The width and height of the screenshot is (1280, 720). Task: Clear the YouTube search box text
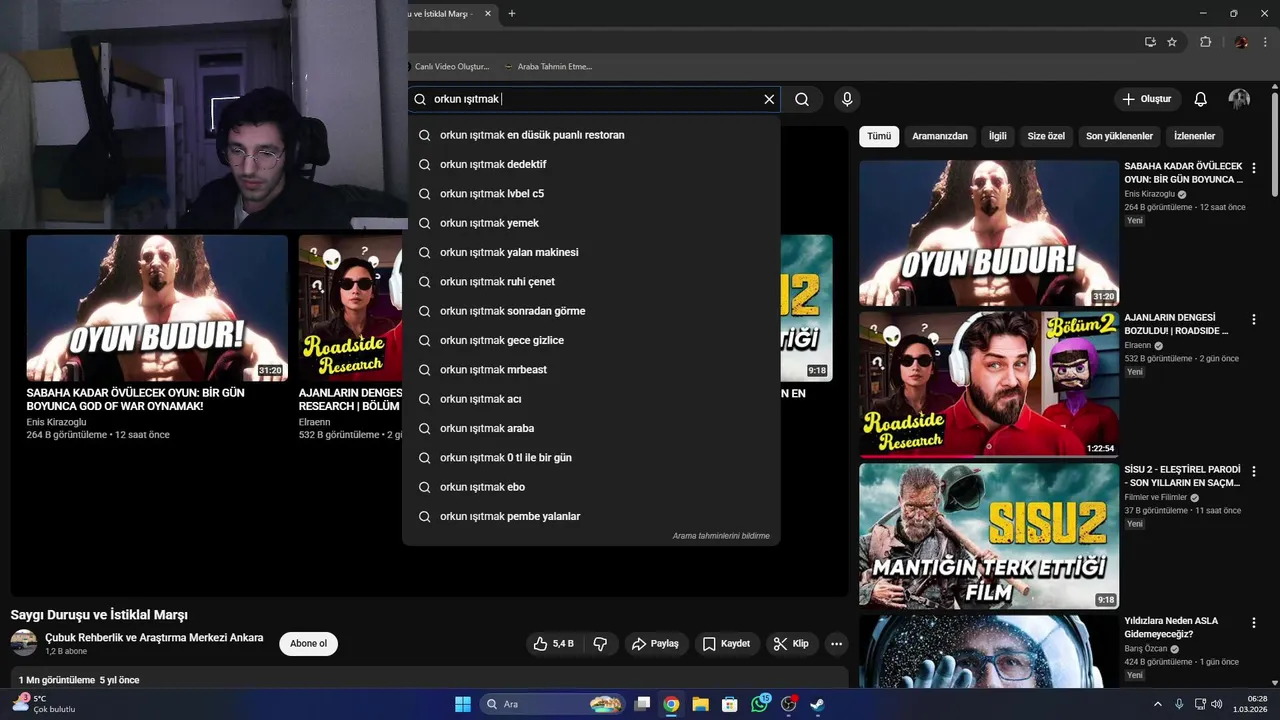tap(769, 99)
